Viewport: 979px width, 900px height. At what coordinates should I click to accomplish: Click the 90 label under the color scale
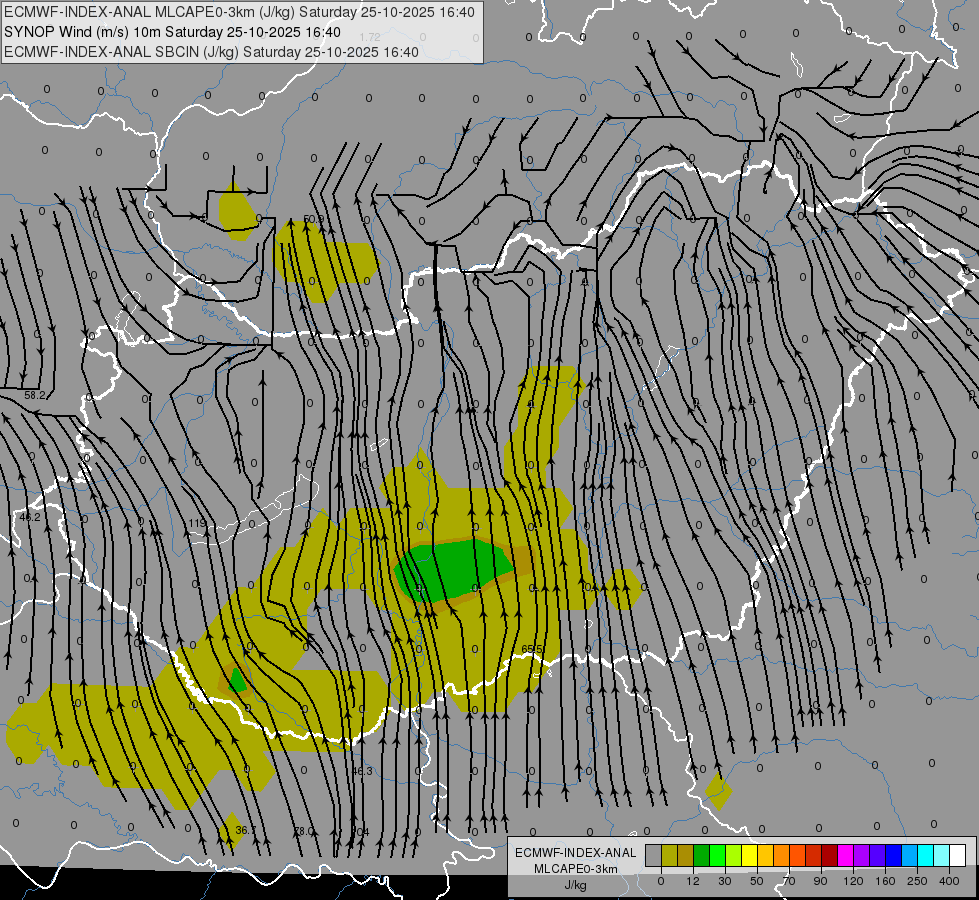820,881
